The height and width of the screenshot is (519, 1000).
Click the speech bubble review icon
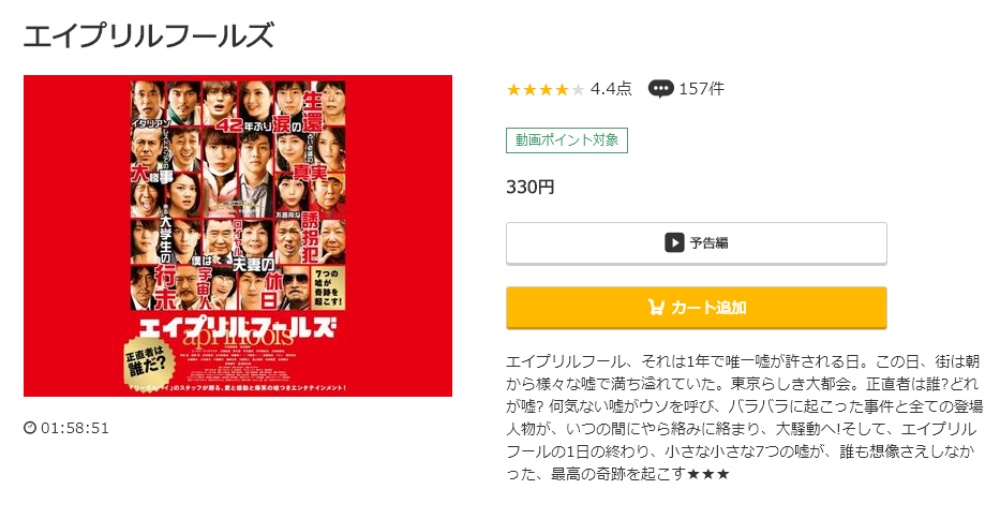pyautogui.click(x=661, y=89)
